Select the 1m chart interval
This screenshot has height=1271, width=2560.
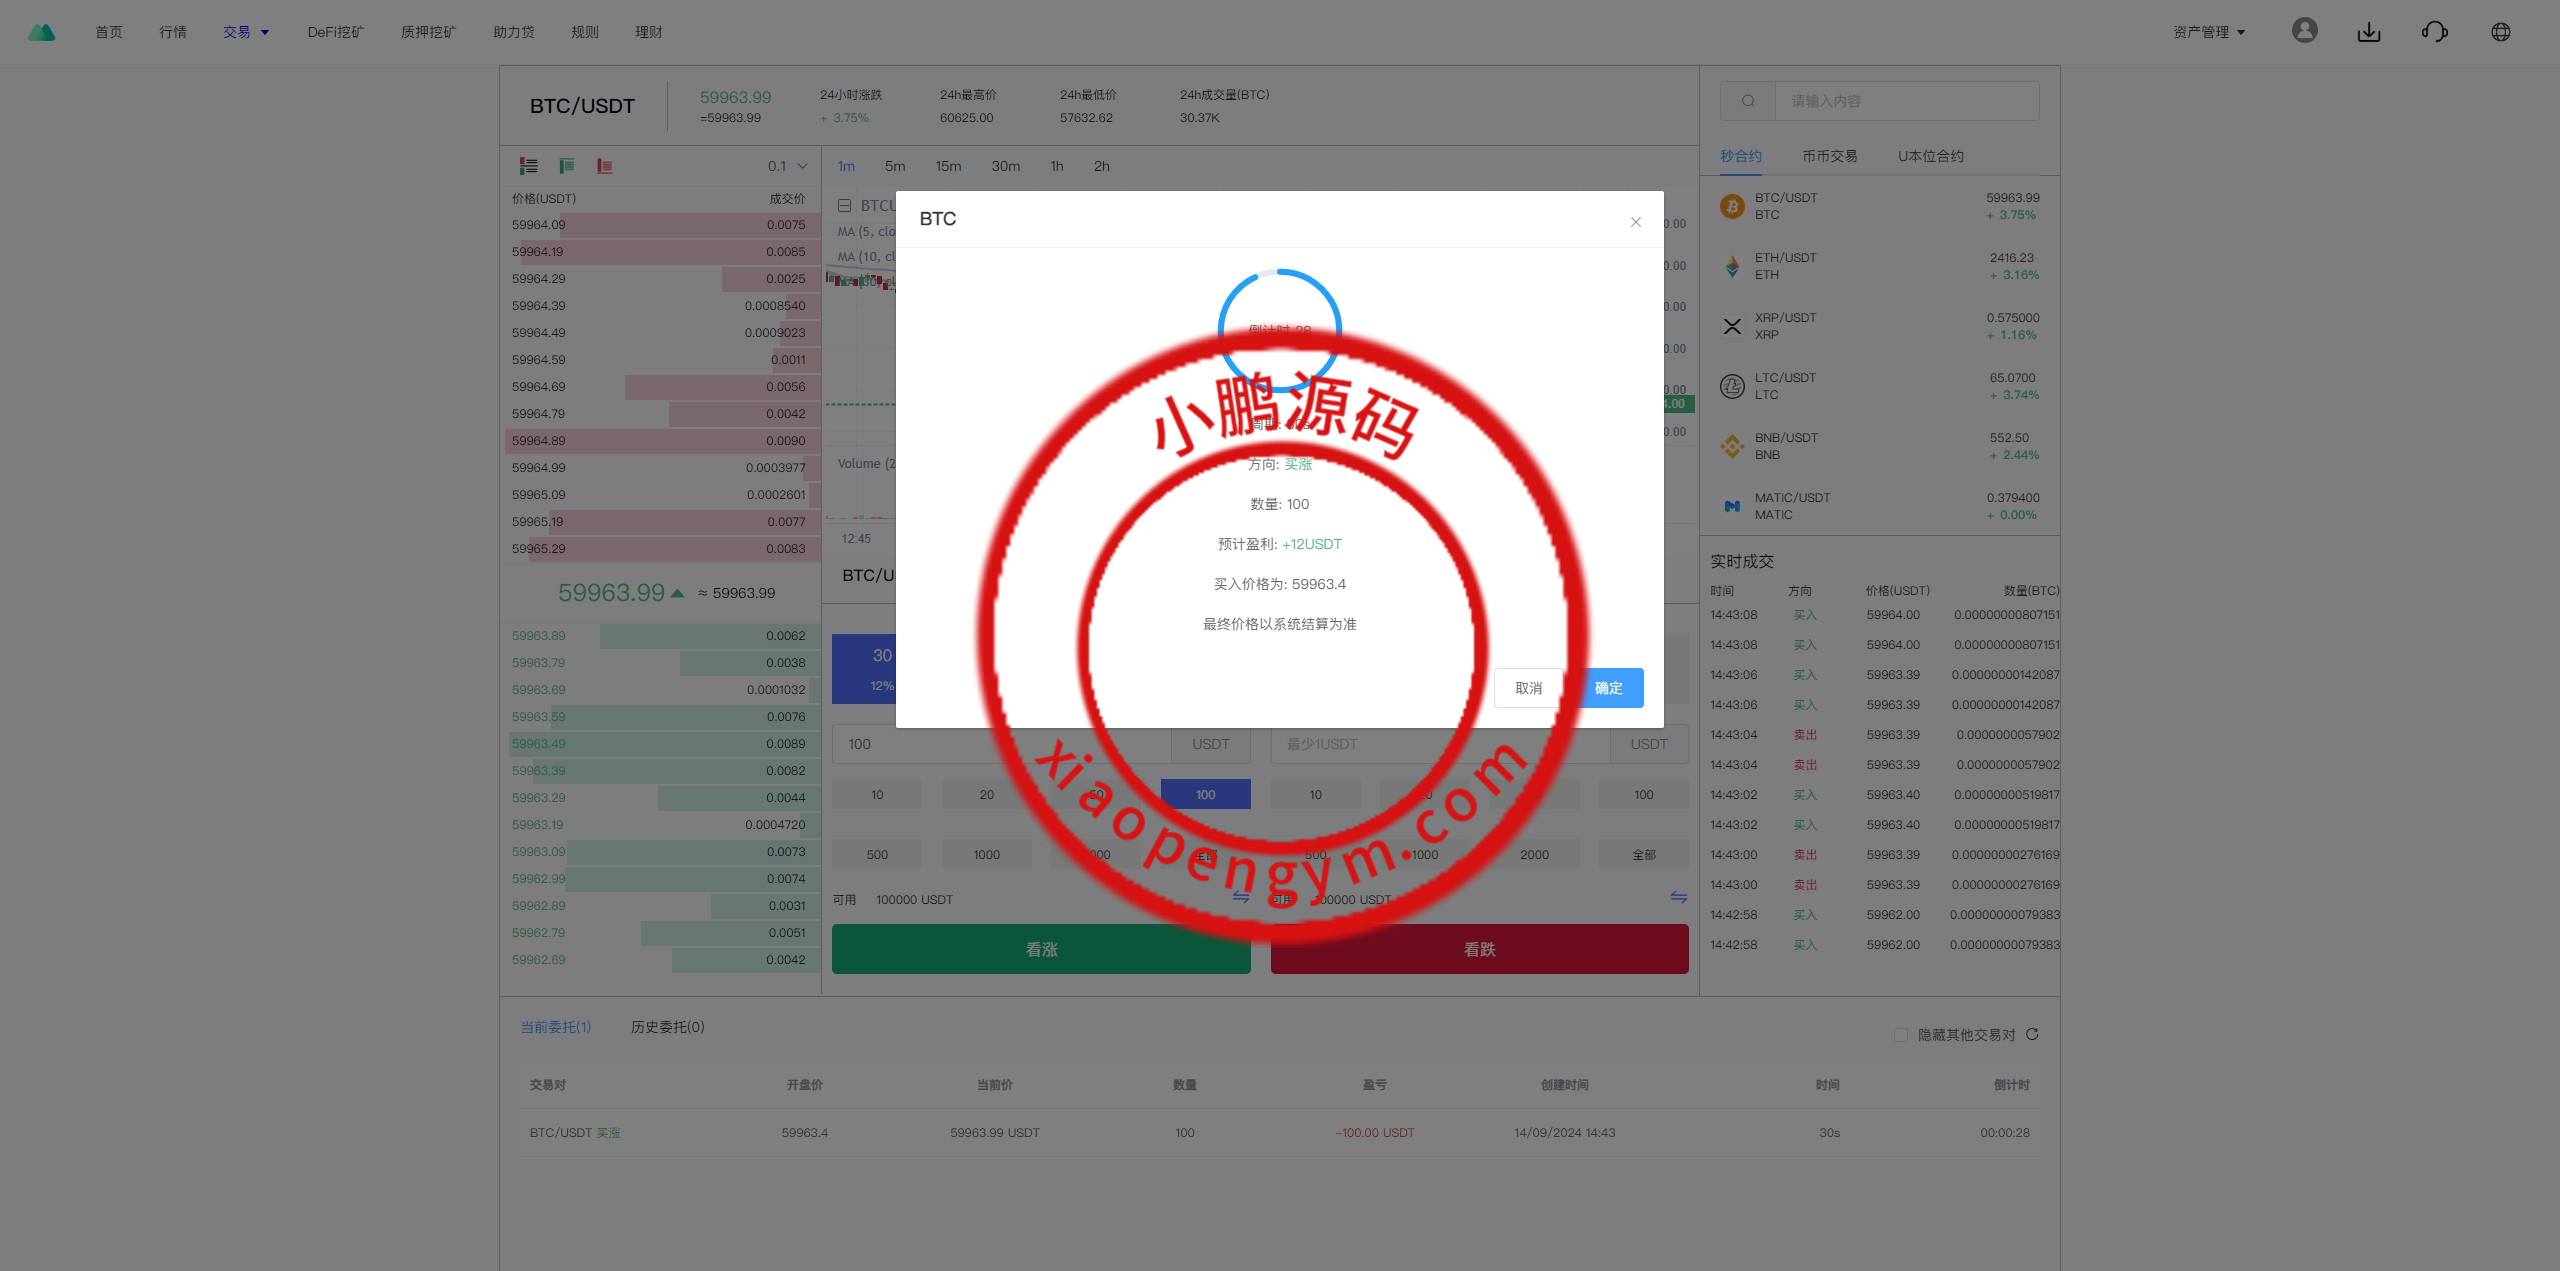tap(846, 166)
